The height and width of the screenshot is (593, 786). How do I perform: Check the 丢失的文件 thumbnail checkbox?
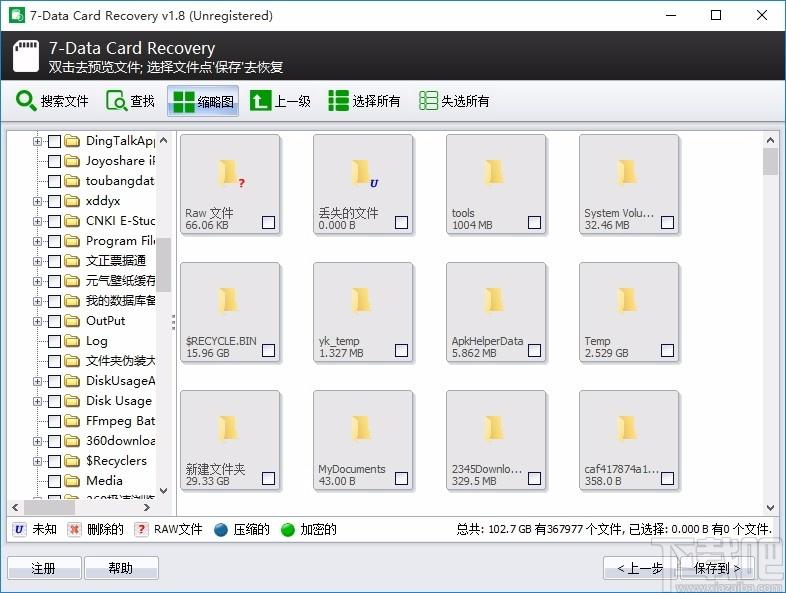402,222
